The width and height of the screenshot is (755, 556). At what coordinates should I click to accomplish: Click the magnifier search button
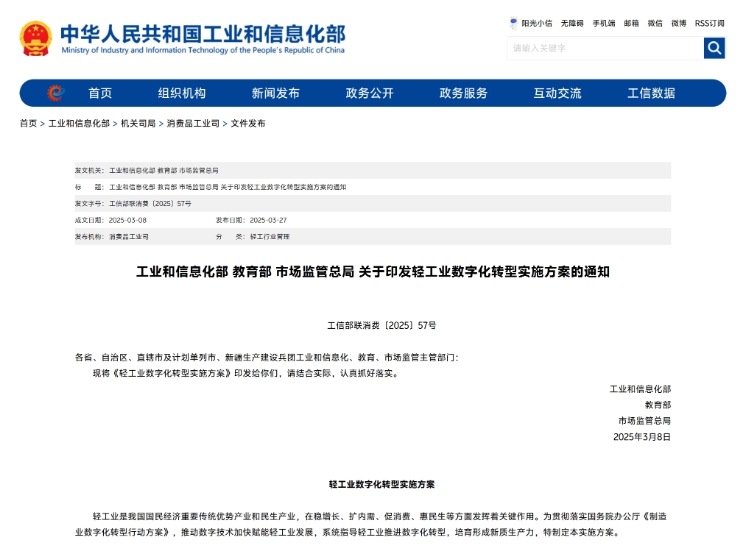714,48
